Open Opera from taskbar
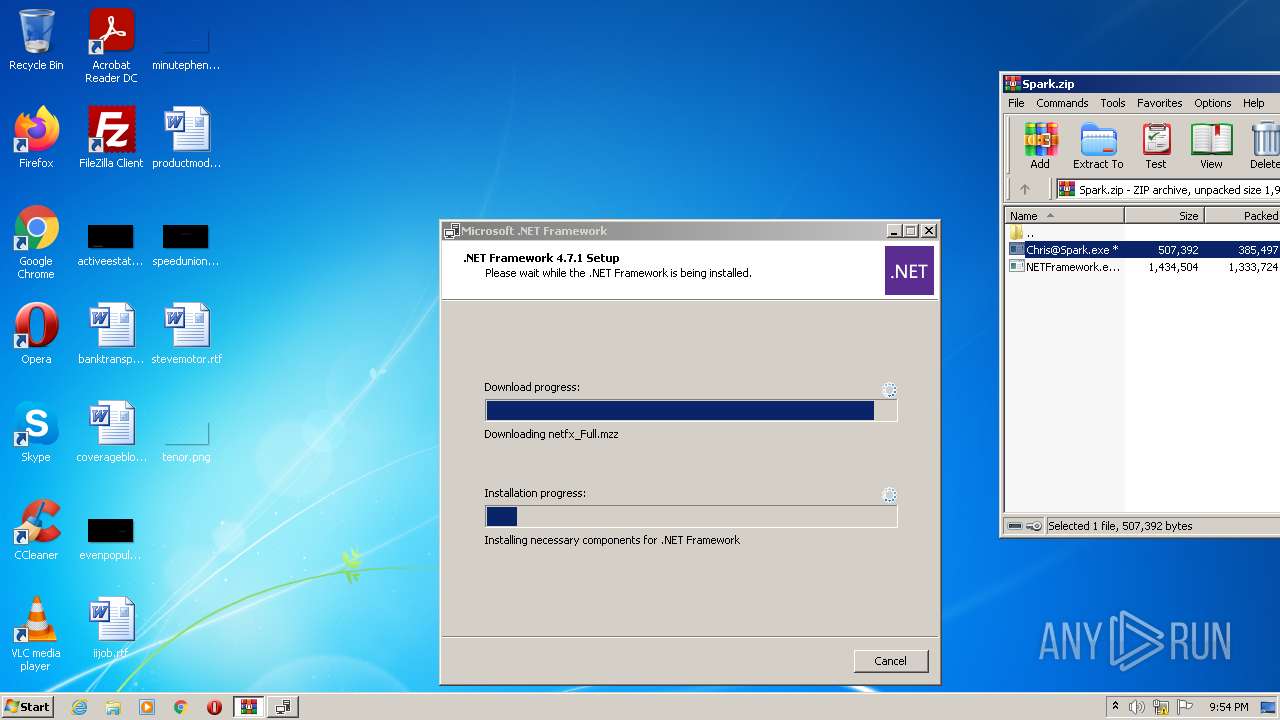The height and width of the screenshot is (720, 1280). pos(214,707)
